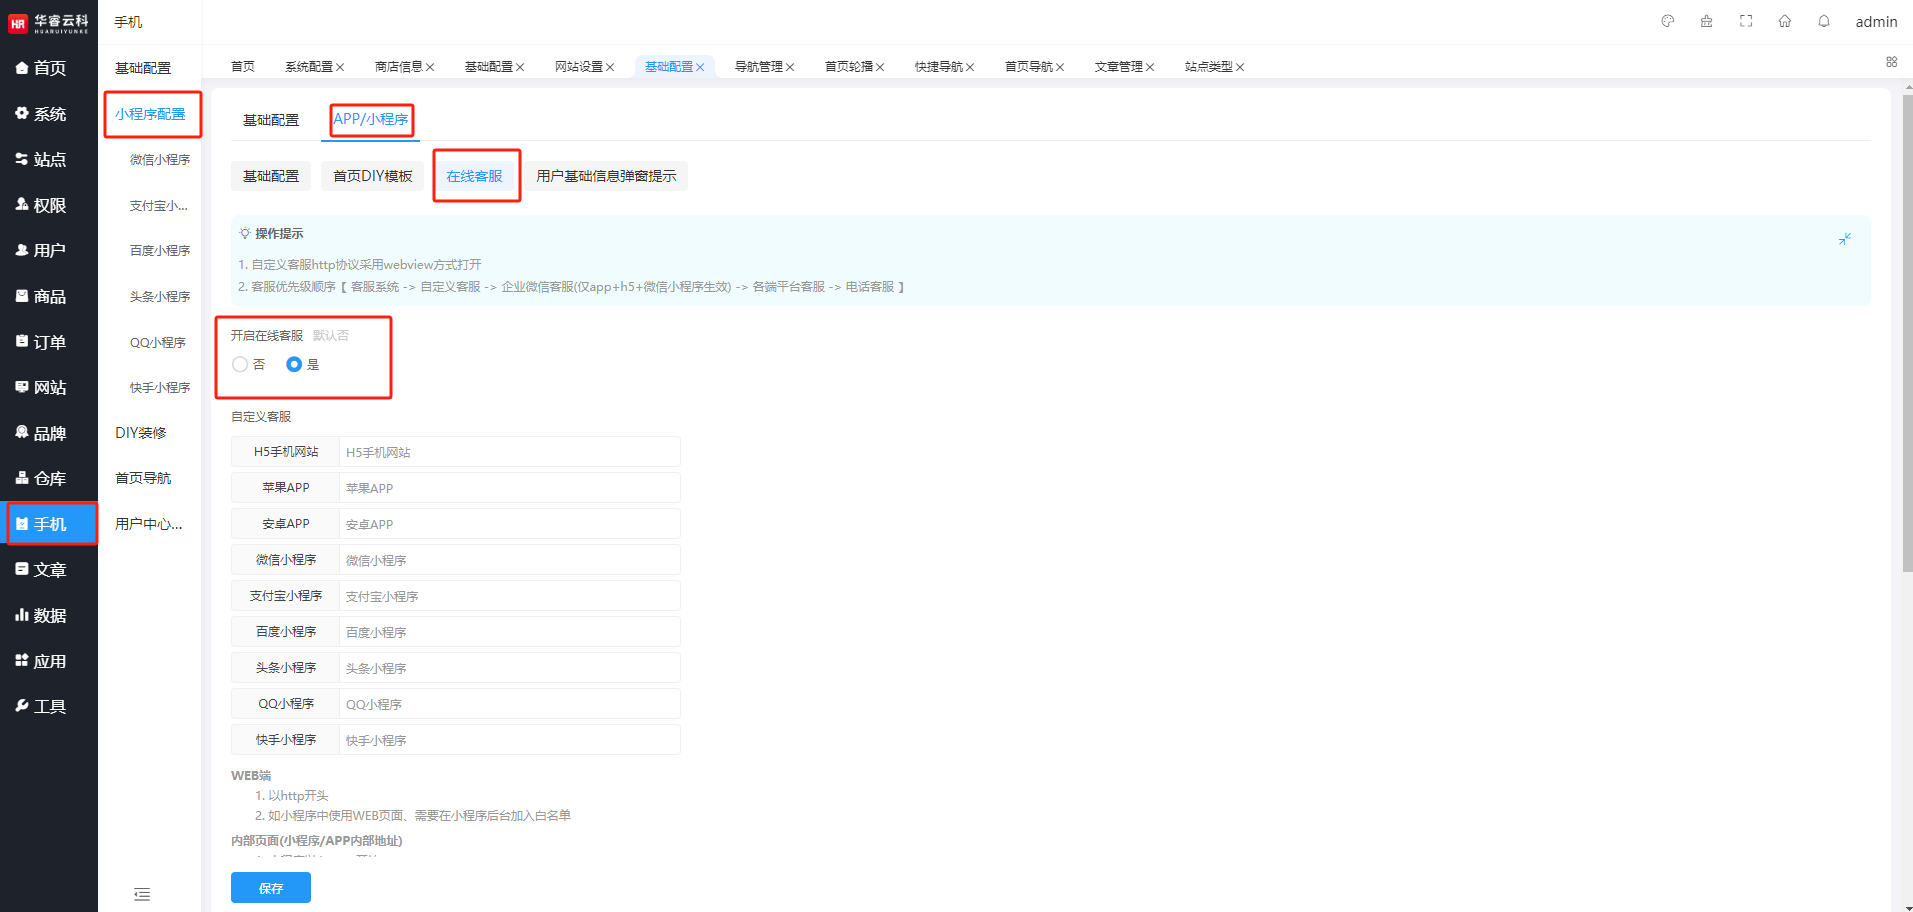Click the H5手机网站 input field
The height and width of the screenshot is (912, 1913).
tap(509, 452)
